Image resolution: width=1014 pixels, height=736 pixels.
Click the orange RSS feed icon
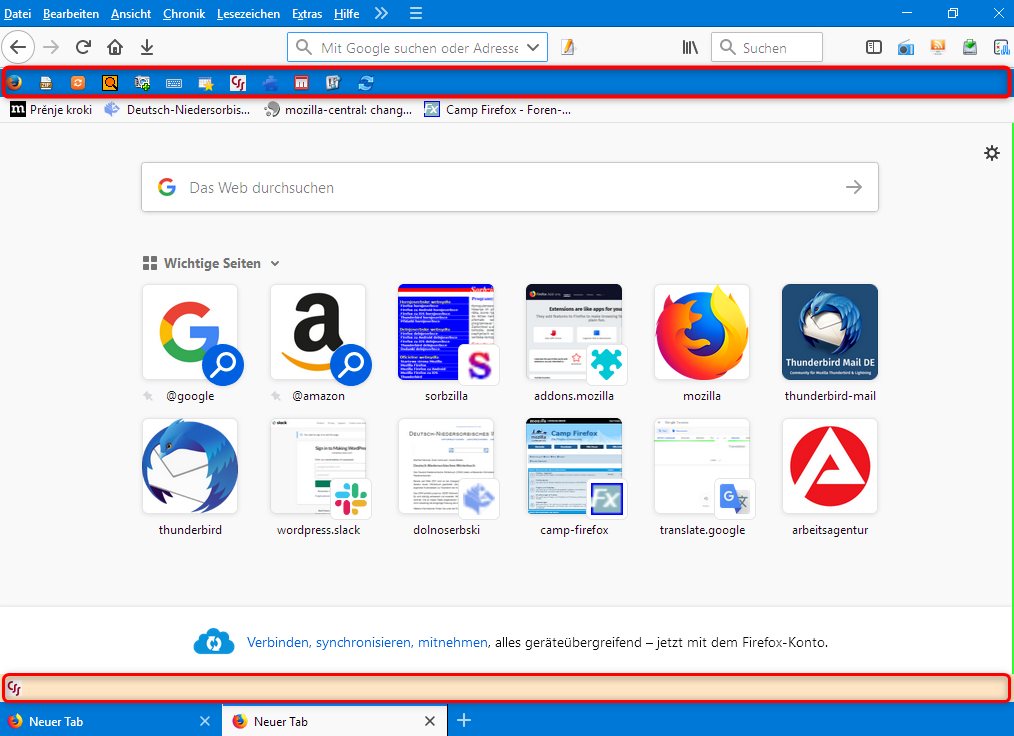(938, 47)
